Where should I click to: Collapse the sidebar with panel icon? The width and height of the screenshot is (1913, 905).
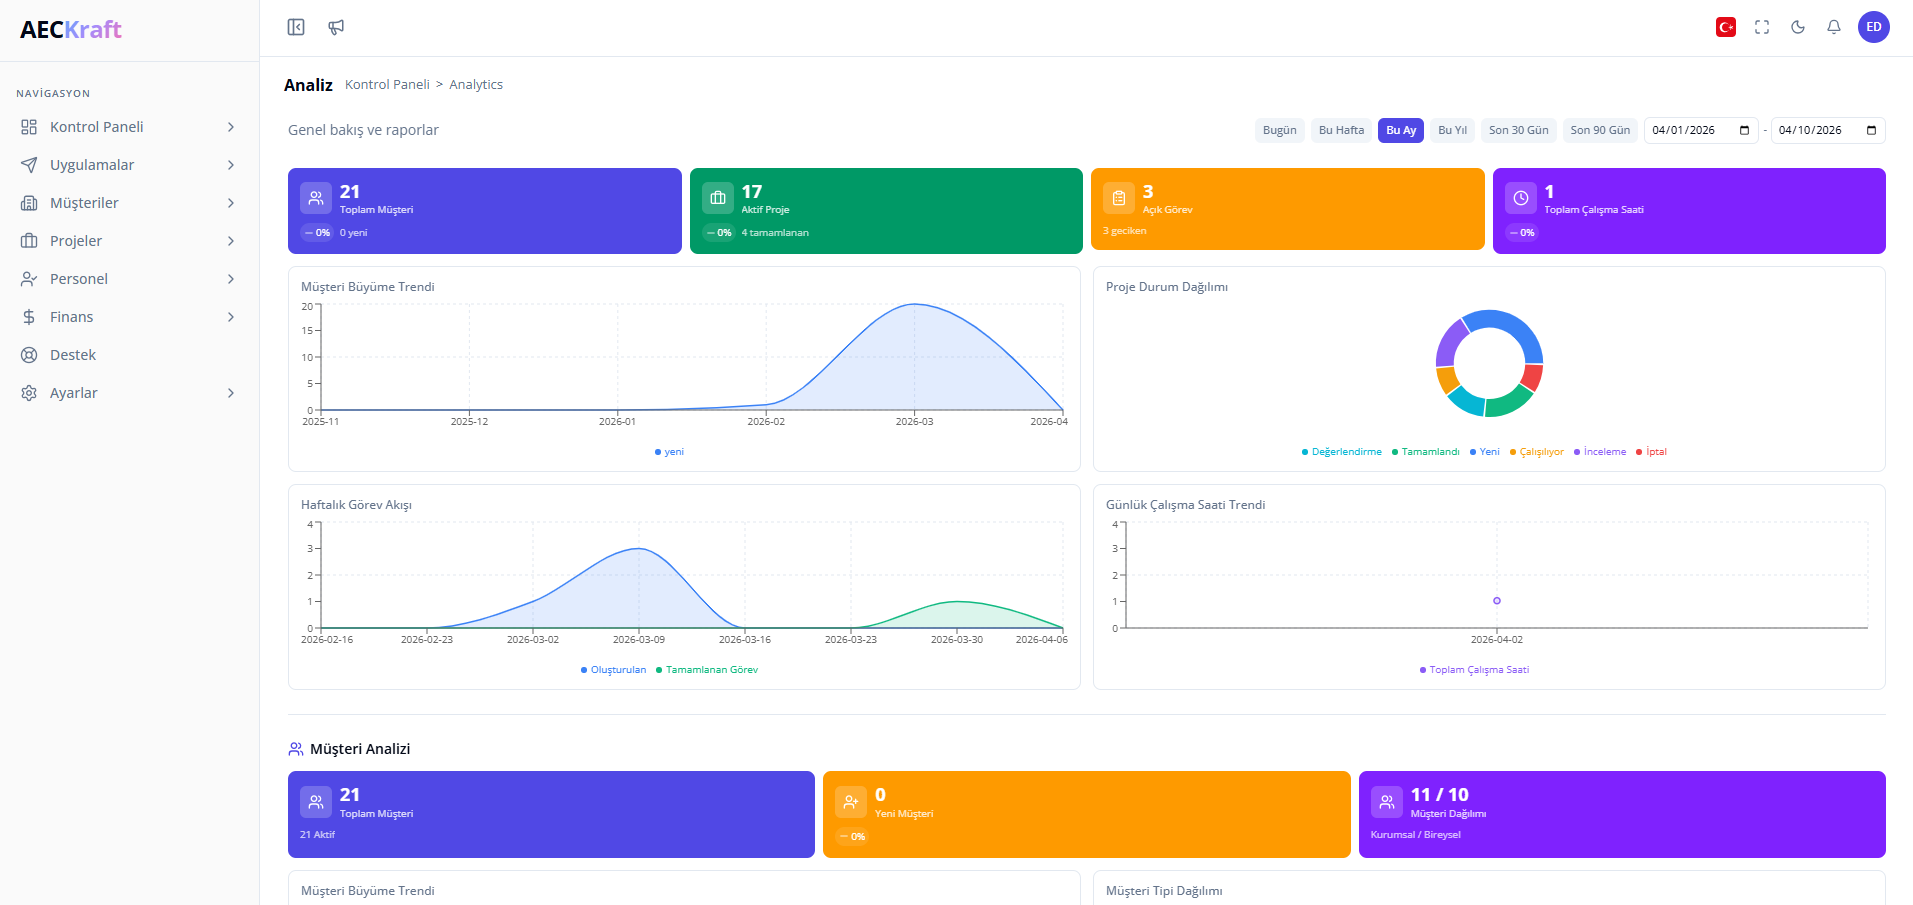[296, 27]
